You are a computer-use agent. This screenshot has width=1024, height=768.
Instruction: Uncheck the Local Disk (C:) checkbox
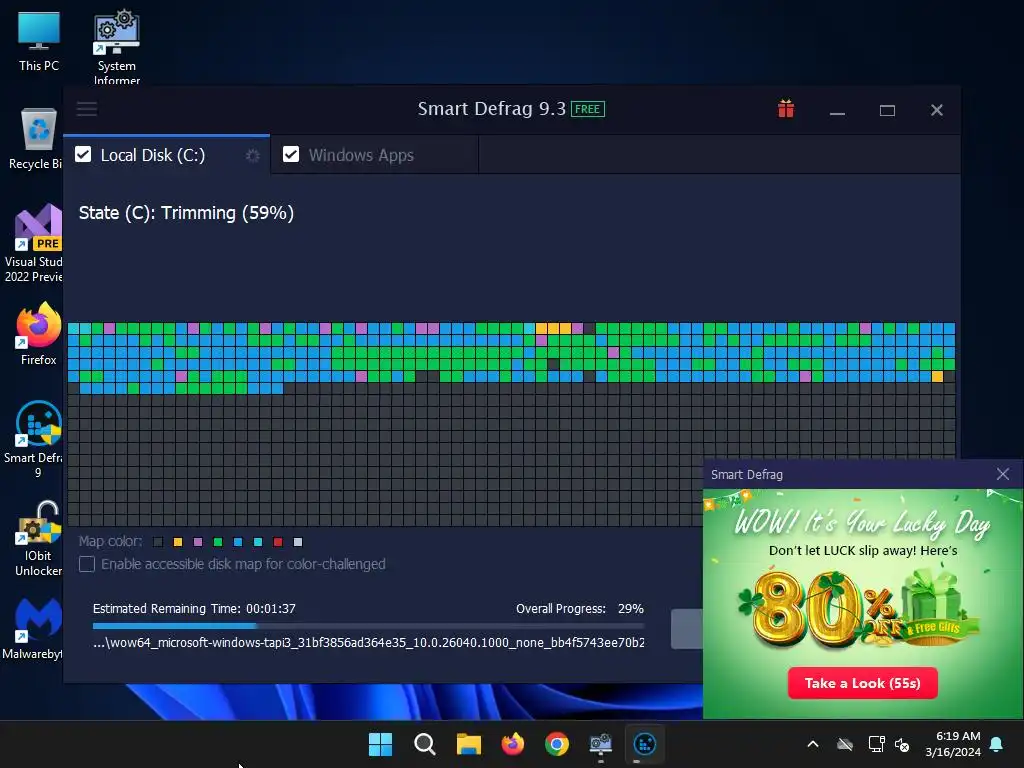tap(83, 154)
